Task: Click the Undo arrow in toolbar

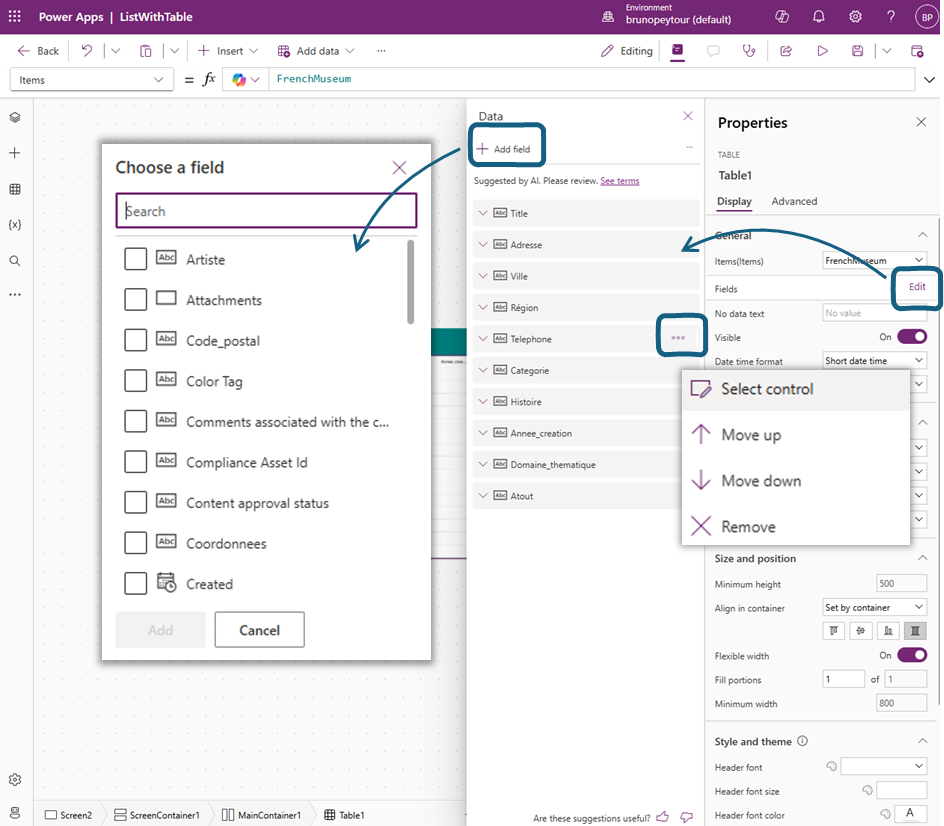Action: pyautogui.click(x=87, y=51)
